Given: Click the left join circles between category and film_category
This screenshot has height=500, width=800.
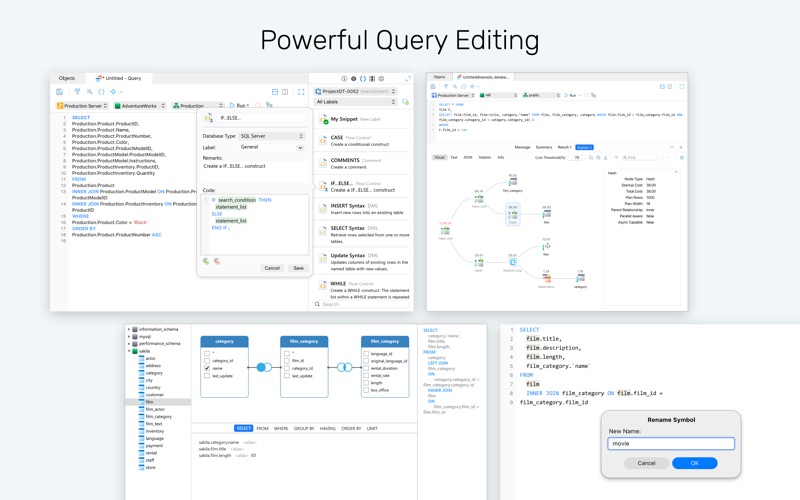Looking at the screenshot, I should coord(264,367).
